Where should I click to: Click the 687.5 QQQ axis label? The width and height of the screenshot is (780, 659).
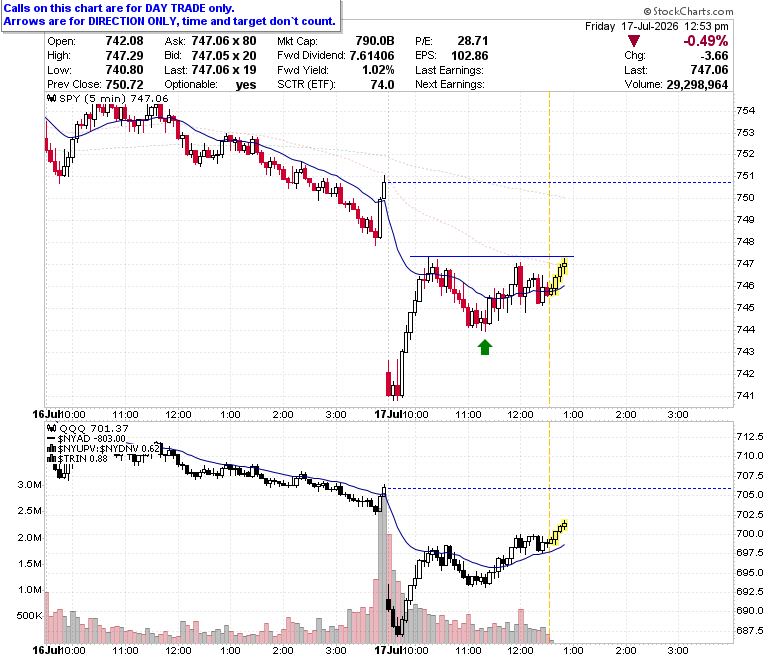[x=750, y=631]
